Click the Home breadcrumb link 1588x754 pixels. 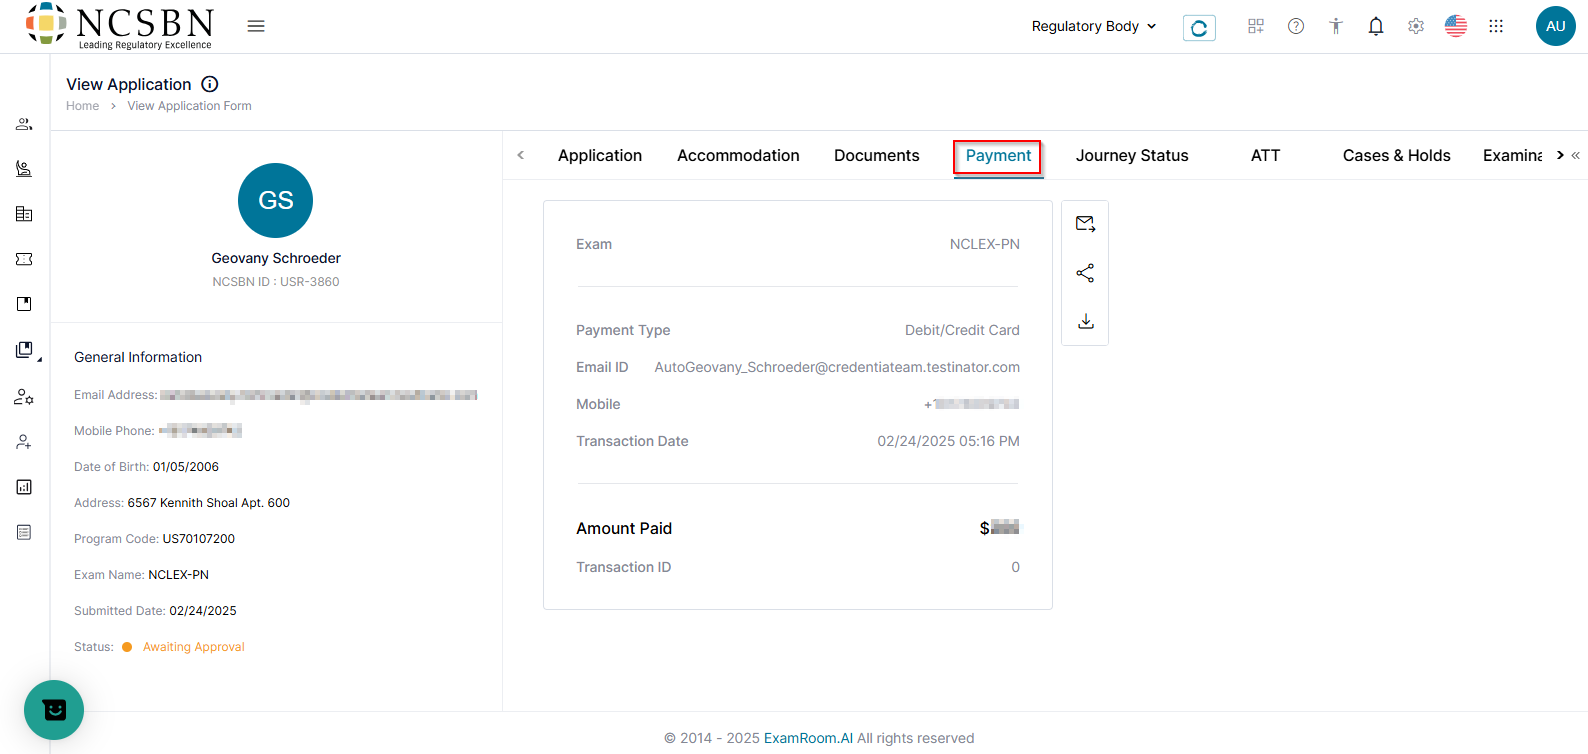click(82, 106)
